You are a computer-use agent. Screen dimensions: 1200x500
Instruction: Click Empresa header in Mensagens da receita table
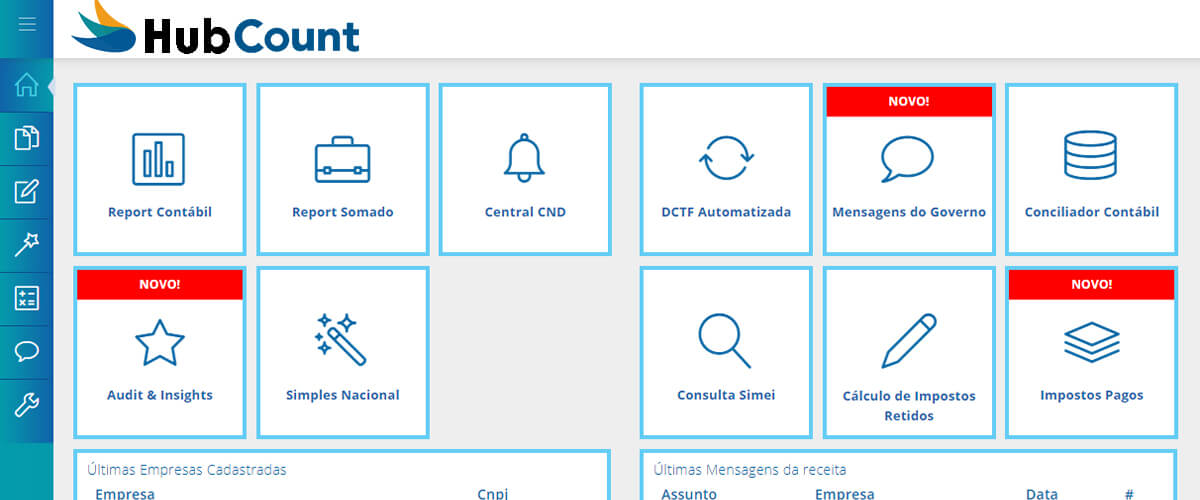click(x=845, y=494)
